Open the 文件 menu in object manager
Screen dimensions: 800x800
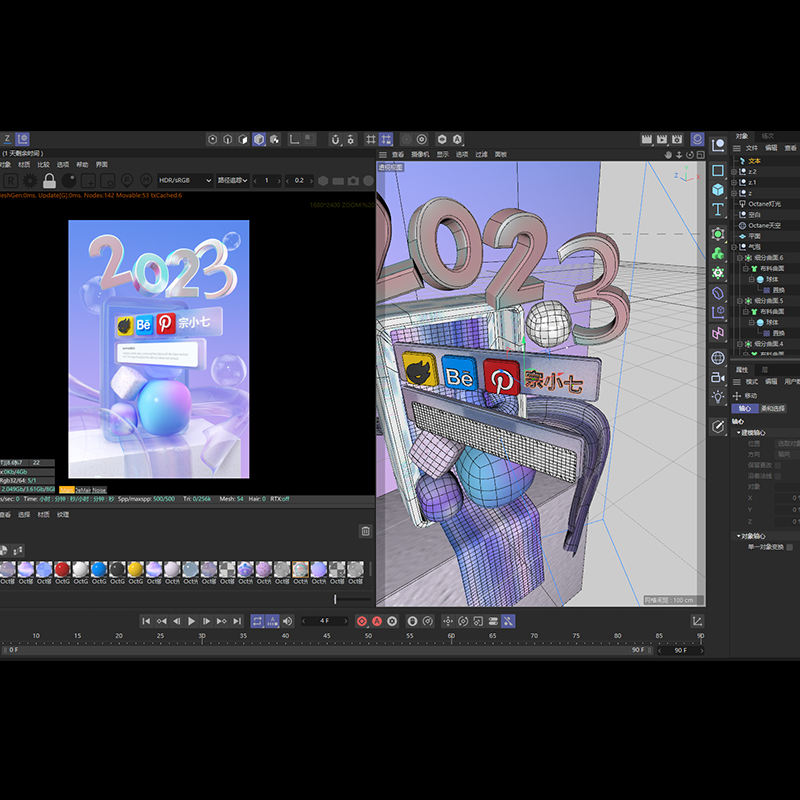coord(752,148)
